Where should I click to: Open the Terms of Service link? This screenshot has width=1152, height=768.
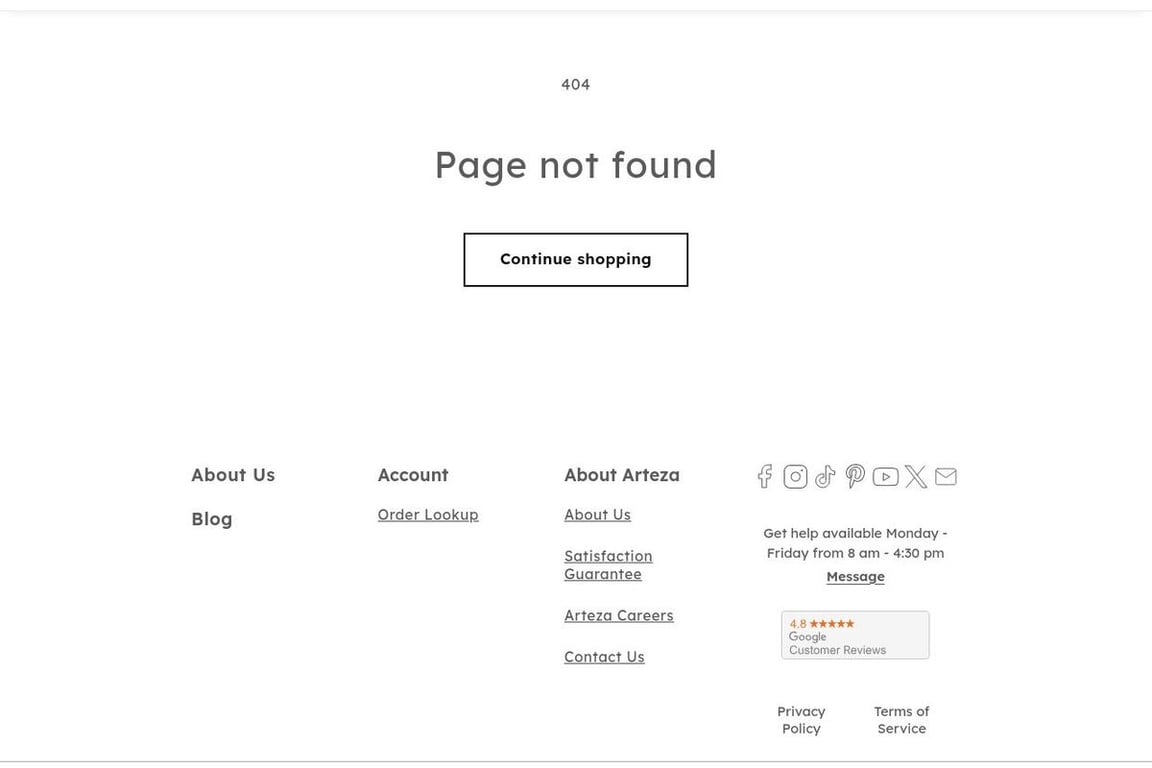pos(901,719)
